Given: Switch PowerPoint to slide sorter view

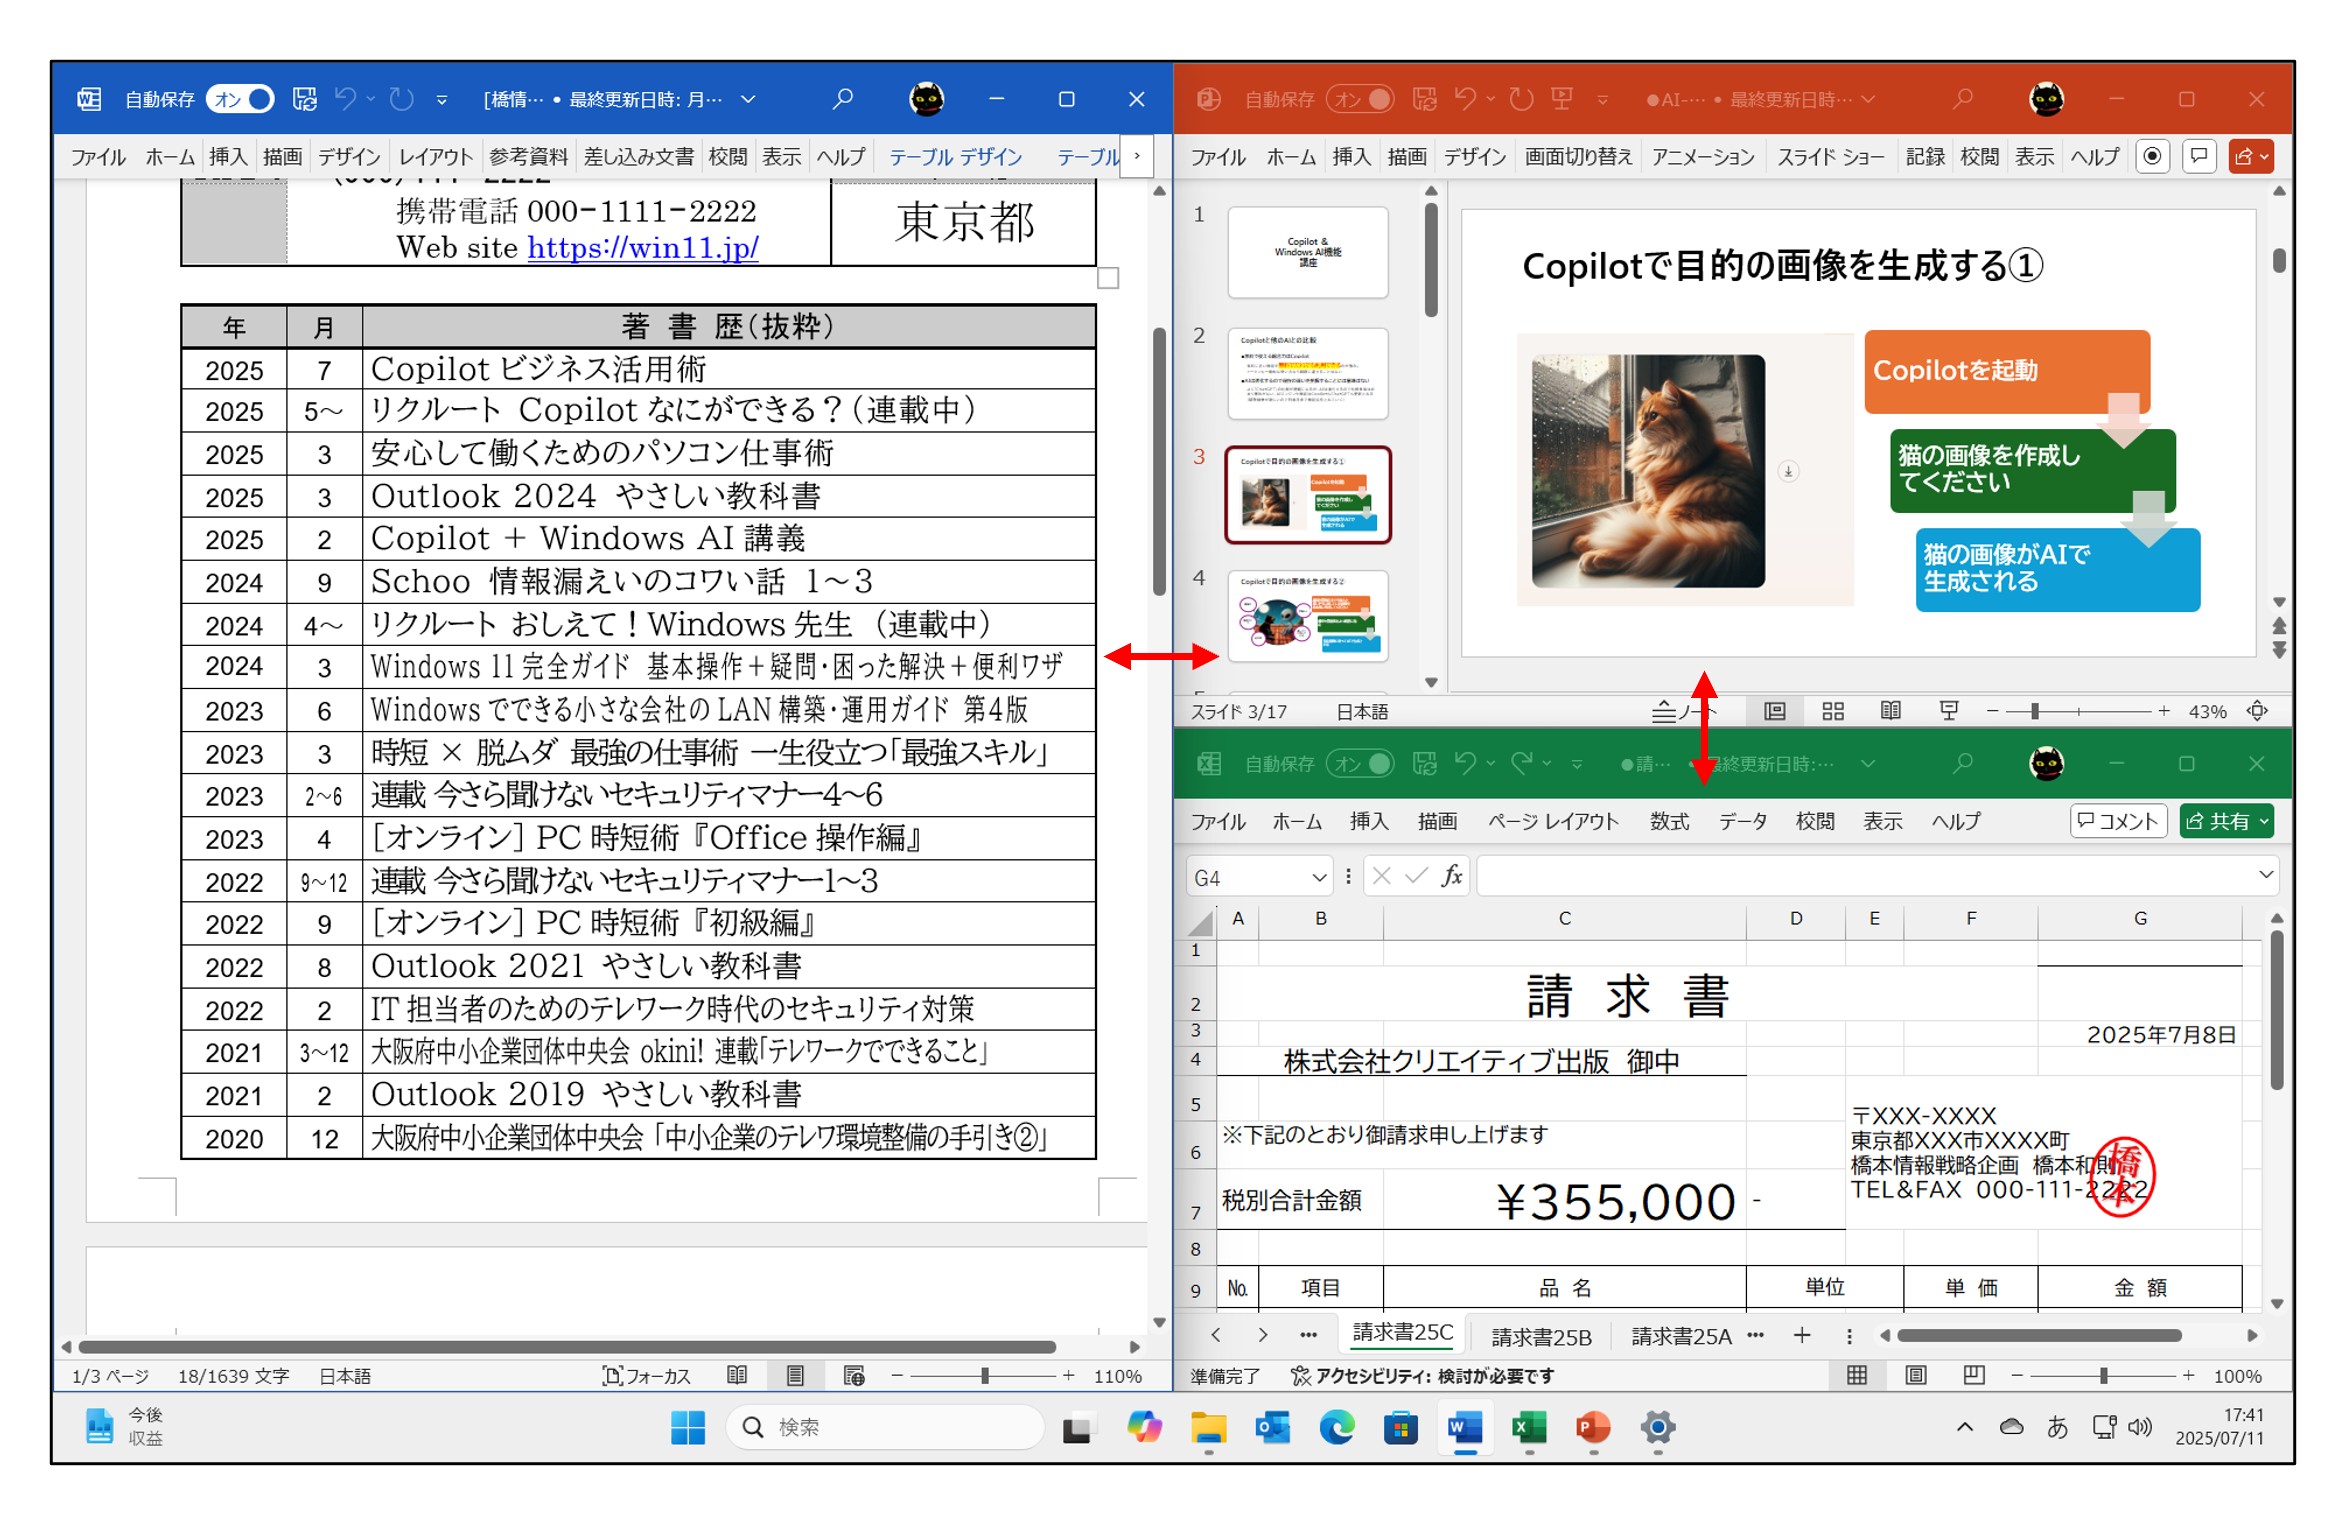Looking at the screenshot, I should point(1832,711).
